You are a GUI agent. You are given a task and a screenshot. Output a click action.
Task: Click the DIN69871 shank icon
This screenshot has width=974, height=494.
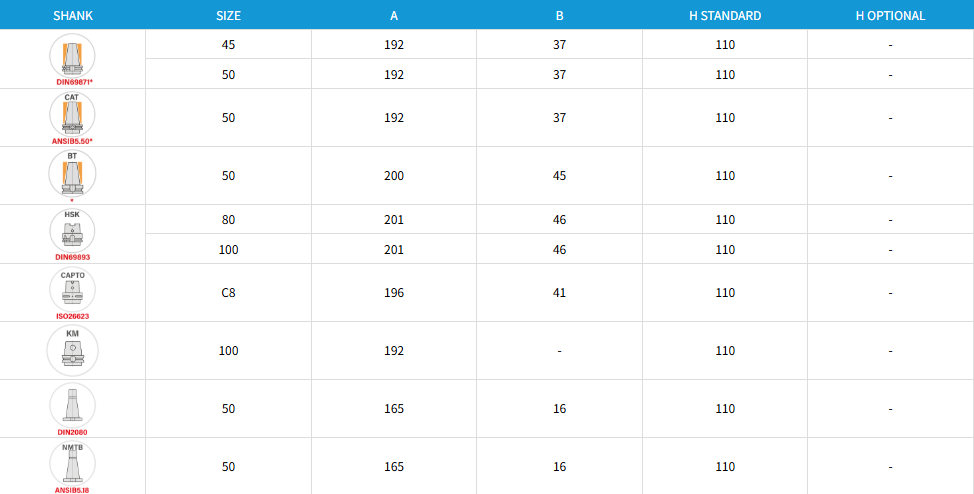point(73,56)
